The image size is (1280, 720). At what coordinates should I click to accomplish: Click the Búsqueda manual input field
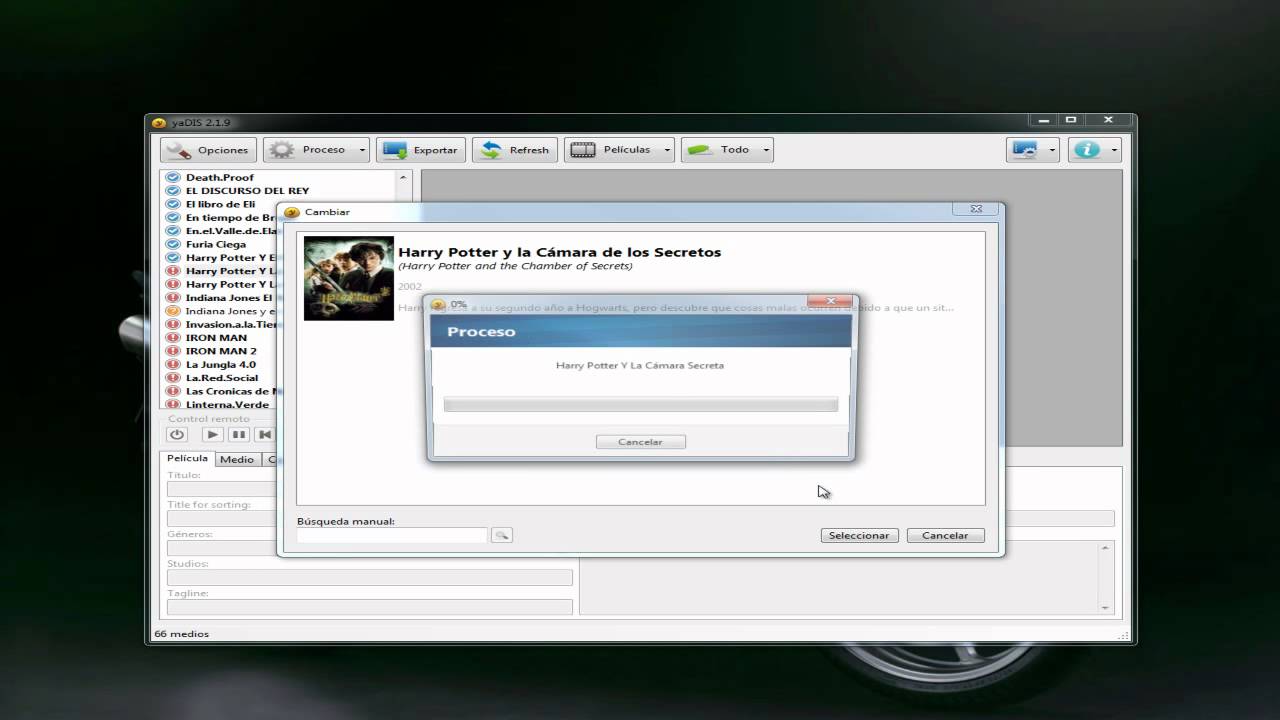[x=392, y=535]
